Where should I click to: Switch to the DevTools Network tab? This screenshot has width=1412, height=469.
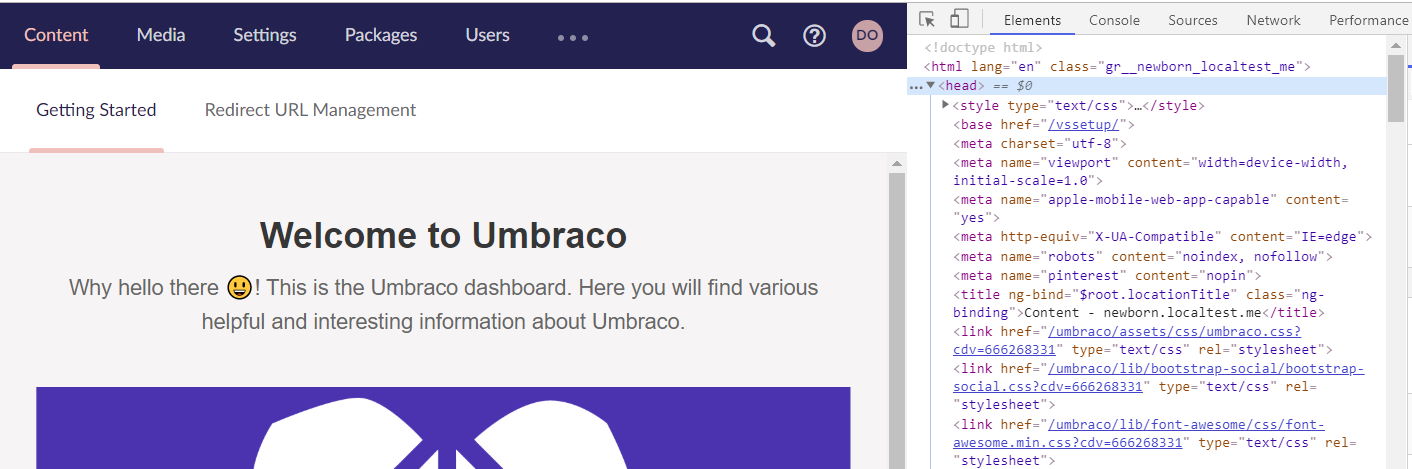[1273, 20]
